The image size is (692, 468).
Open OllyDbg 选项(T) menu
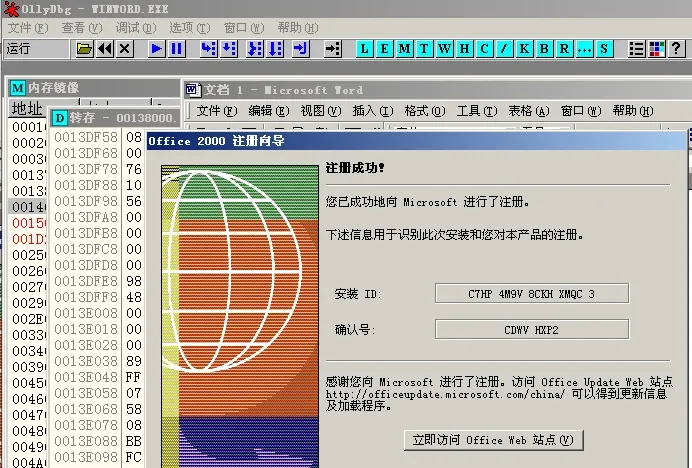point(190,28)
